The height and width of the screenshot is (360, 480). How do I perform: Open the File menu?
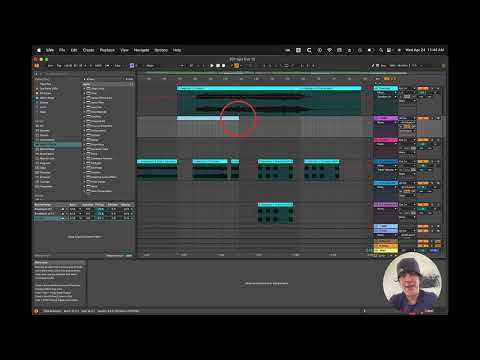tap(62, 50)
